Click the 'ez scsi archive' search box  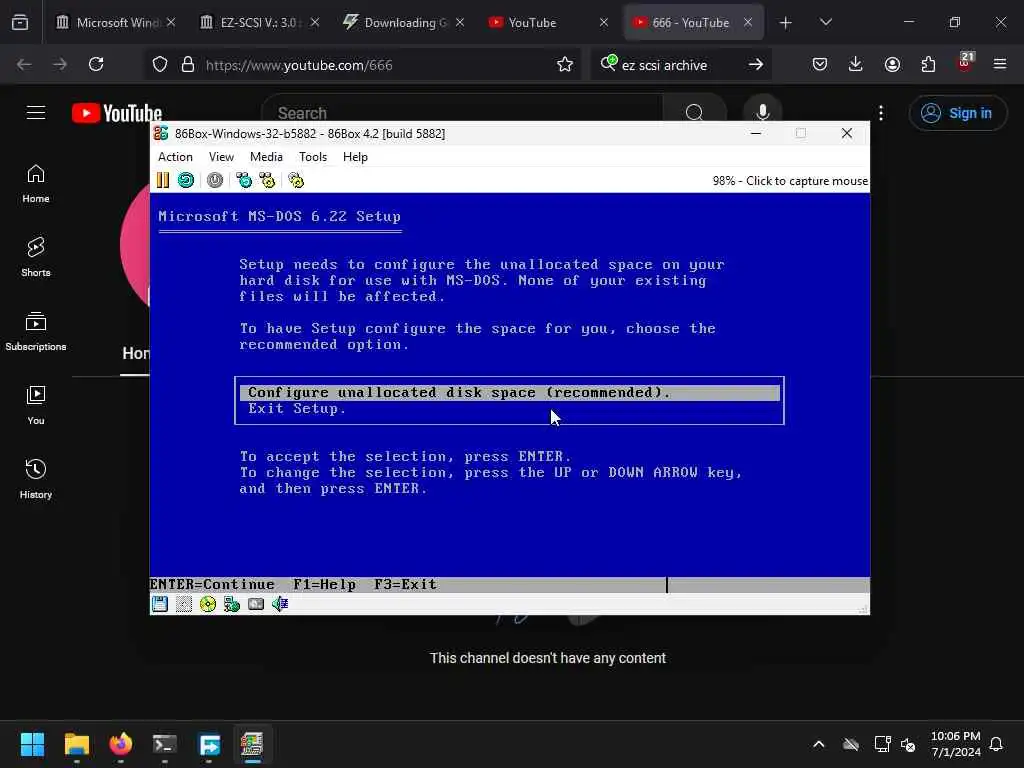point(679,65)
